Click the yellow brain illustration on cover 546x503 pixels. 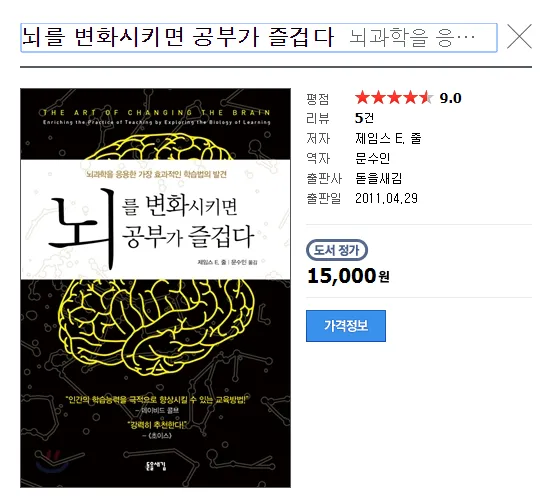pyautogui.click(x=157, y=324)
